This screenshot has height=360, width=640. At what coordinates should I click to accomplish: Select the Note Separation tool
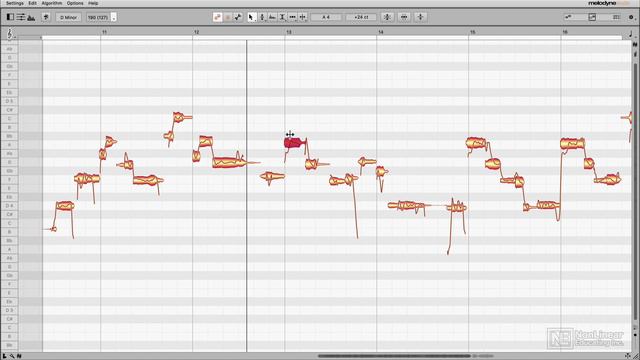(x=302, y=17)
